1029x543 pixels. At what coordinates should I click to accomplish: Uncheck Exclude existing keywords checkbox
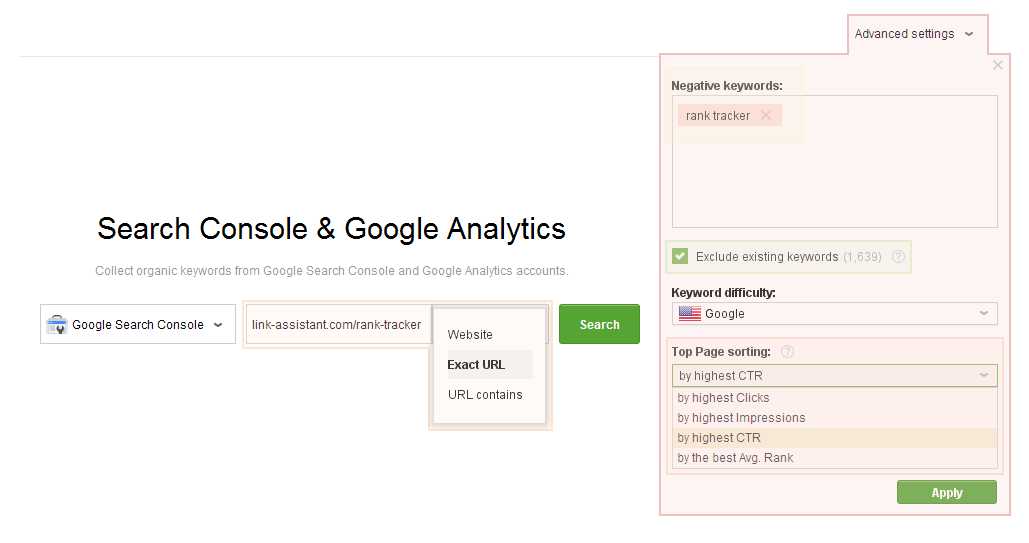(x=680, y=256)
